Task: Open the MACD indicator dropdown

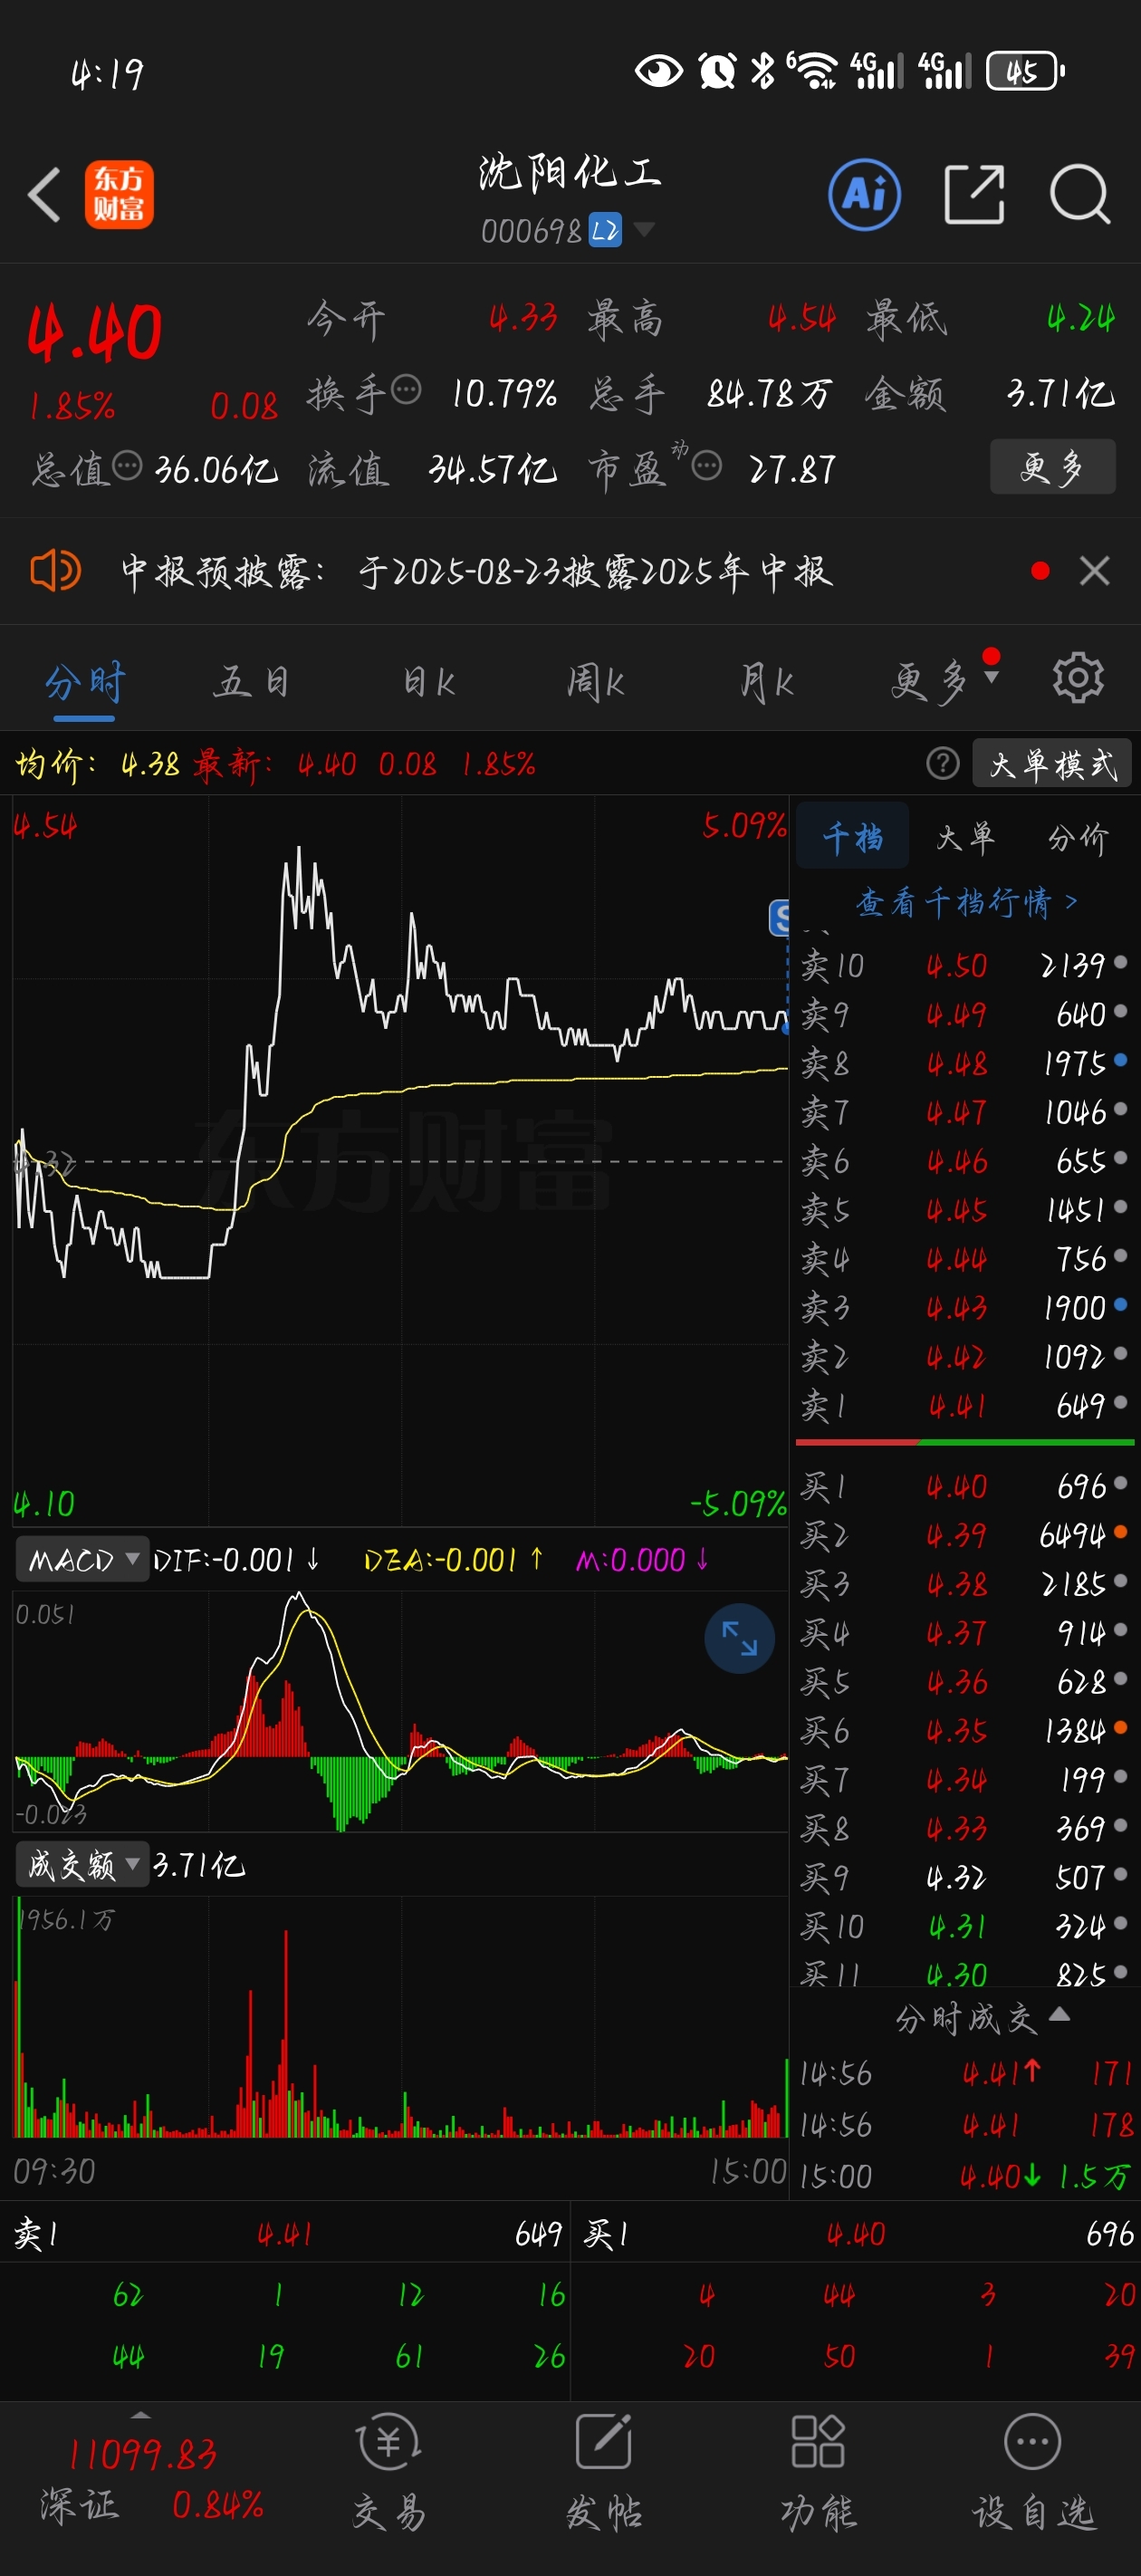Action: (x=82, y=1559)
